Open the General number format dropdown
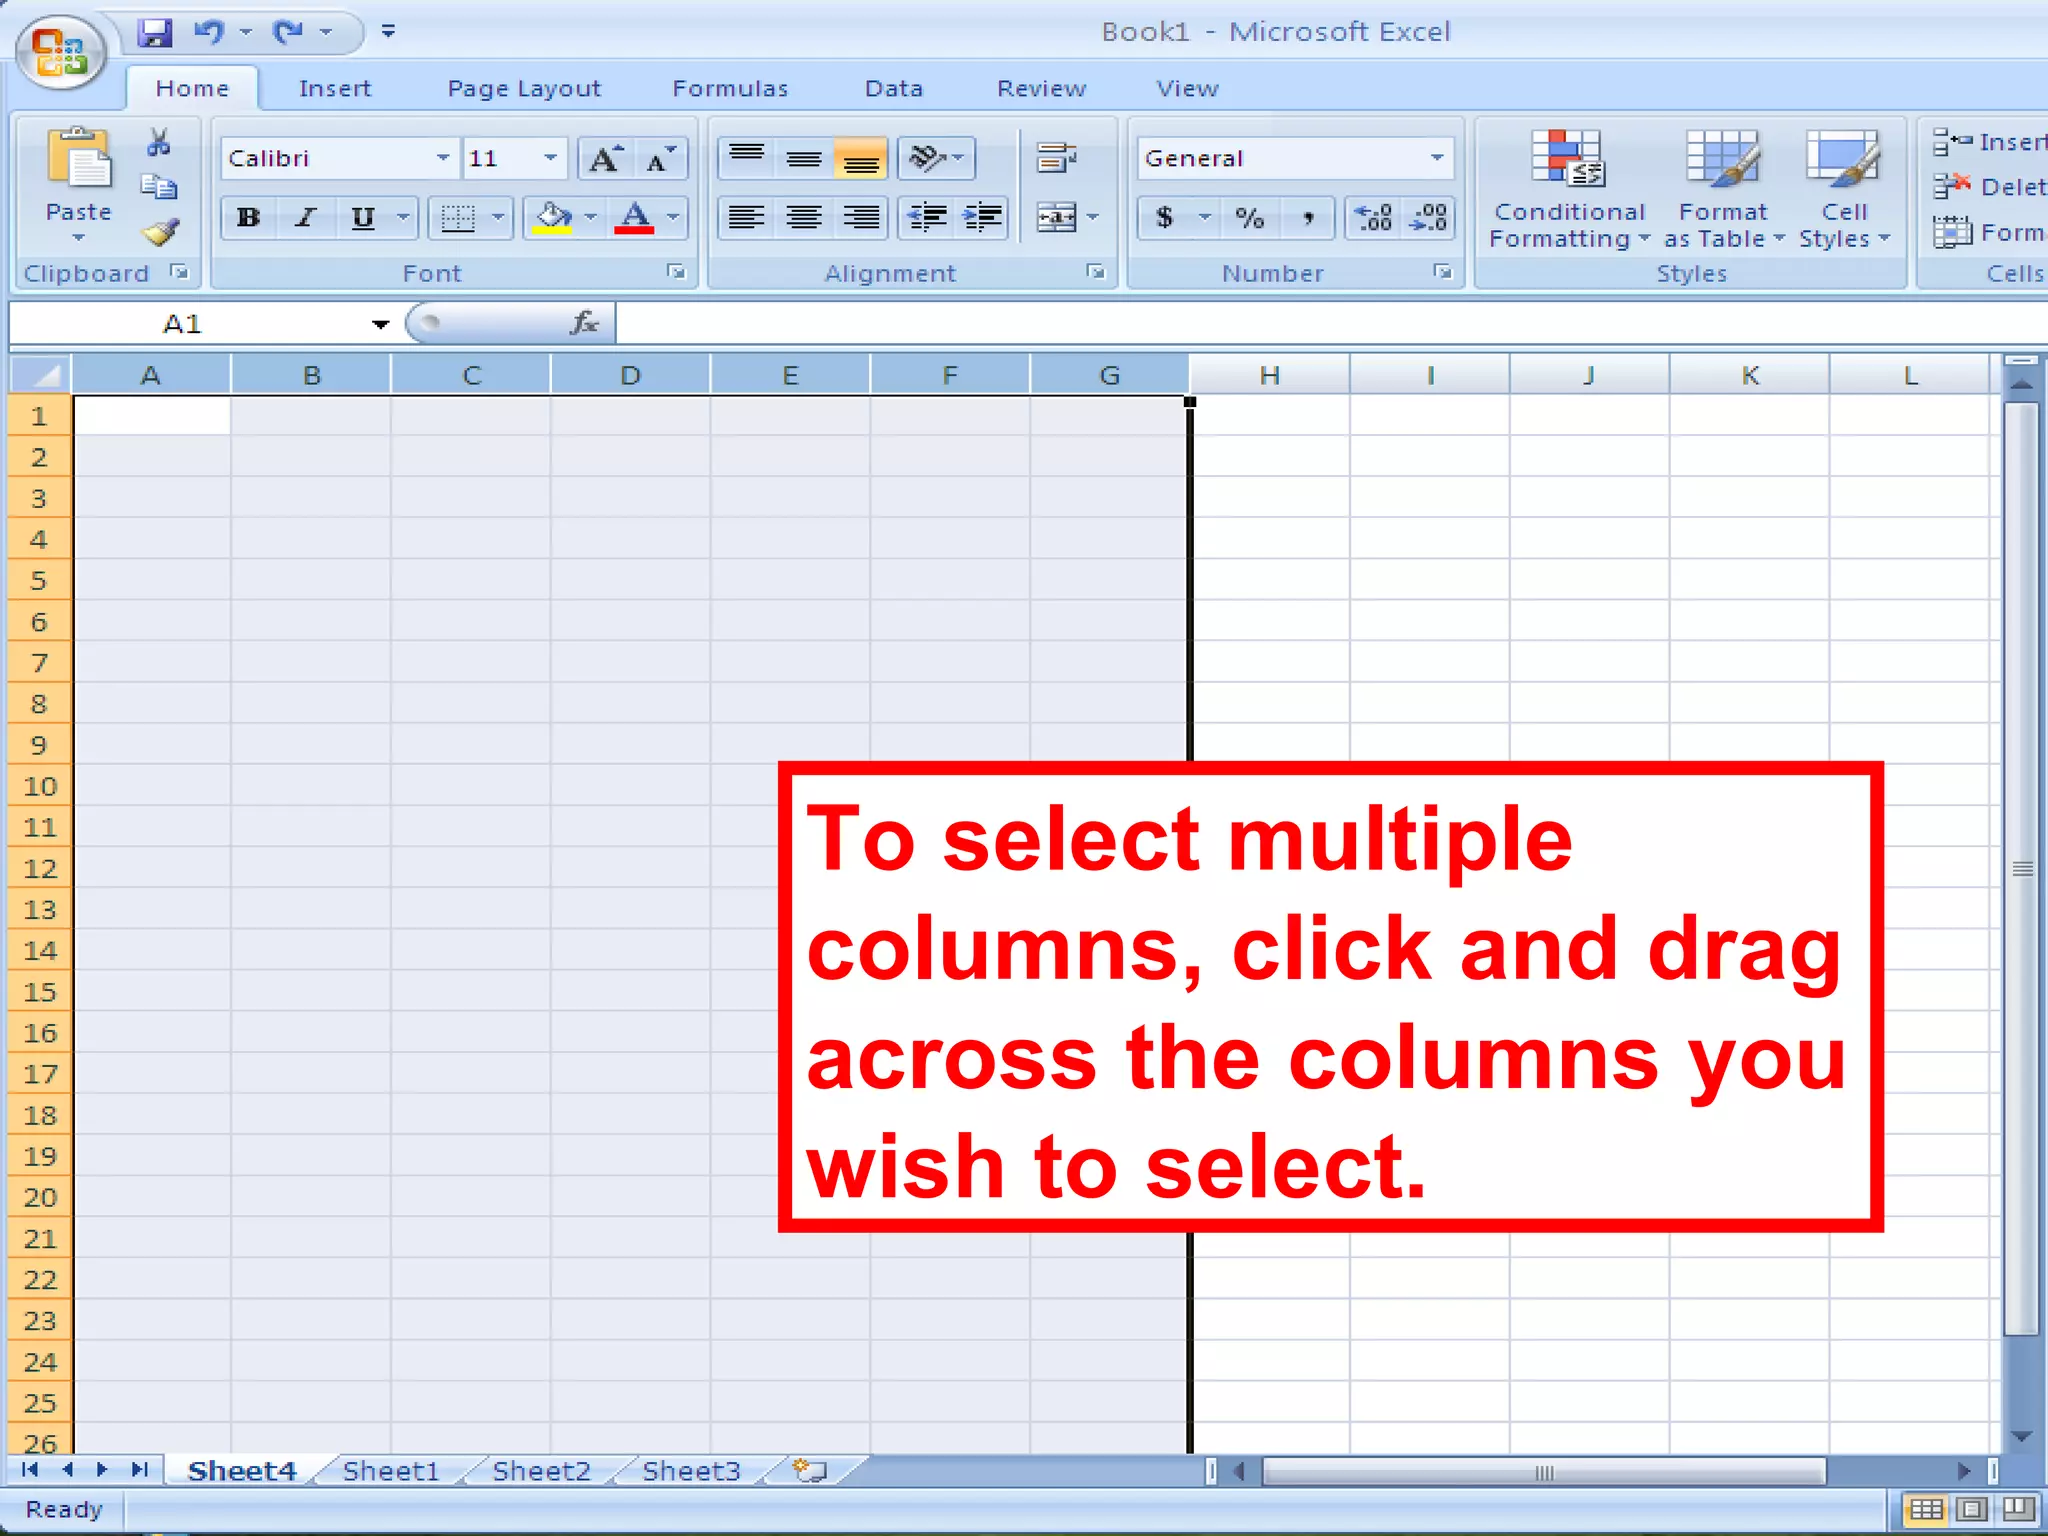The width and height of the screenshot is (2048, 1536). point(1437,158)
